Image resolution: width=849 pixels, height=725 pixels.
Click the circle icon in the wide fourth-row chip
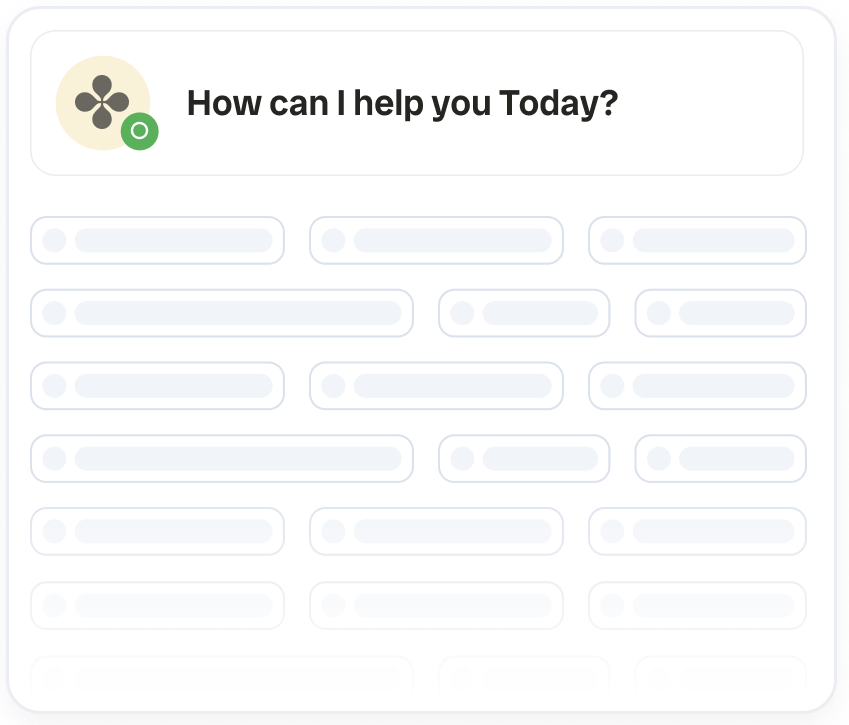pyautogui.click(x=54, y=459)
